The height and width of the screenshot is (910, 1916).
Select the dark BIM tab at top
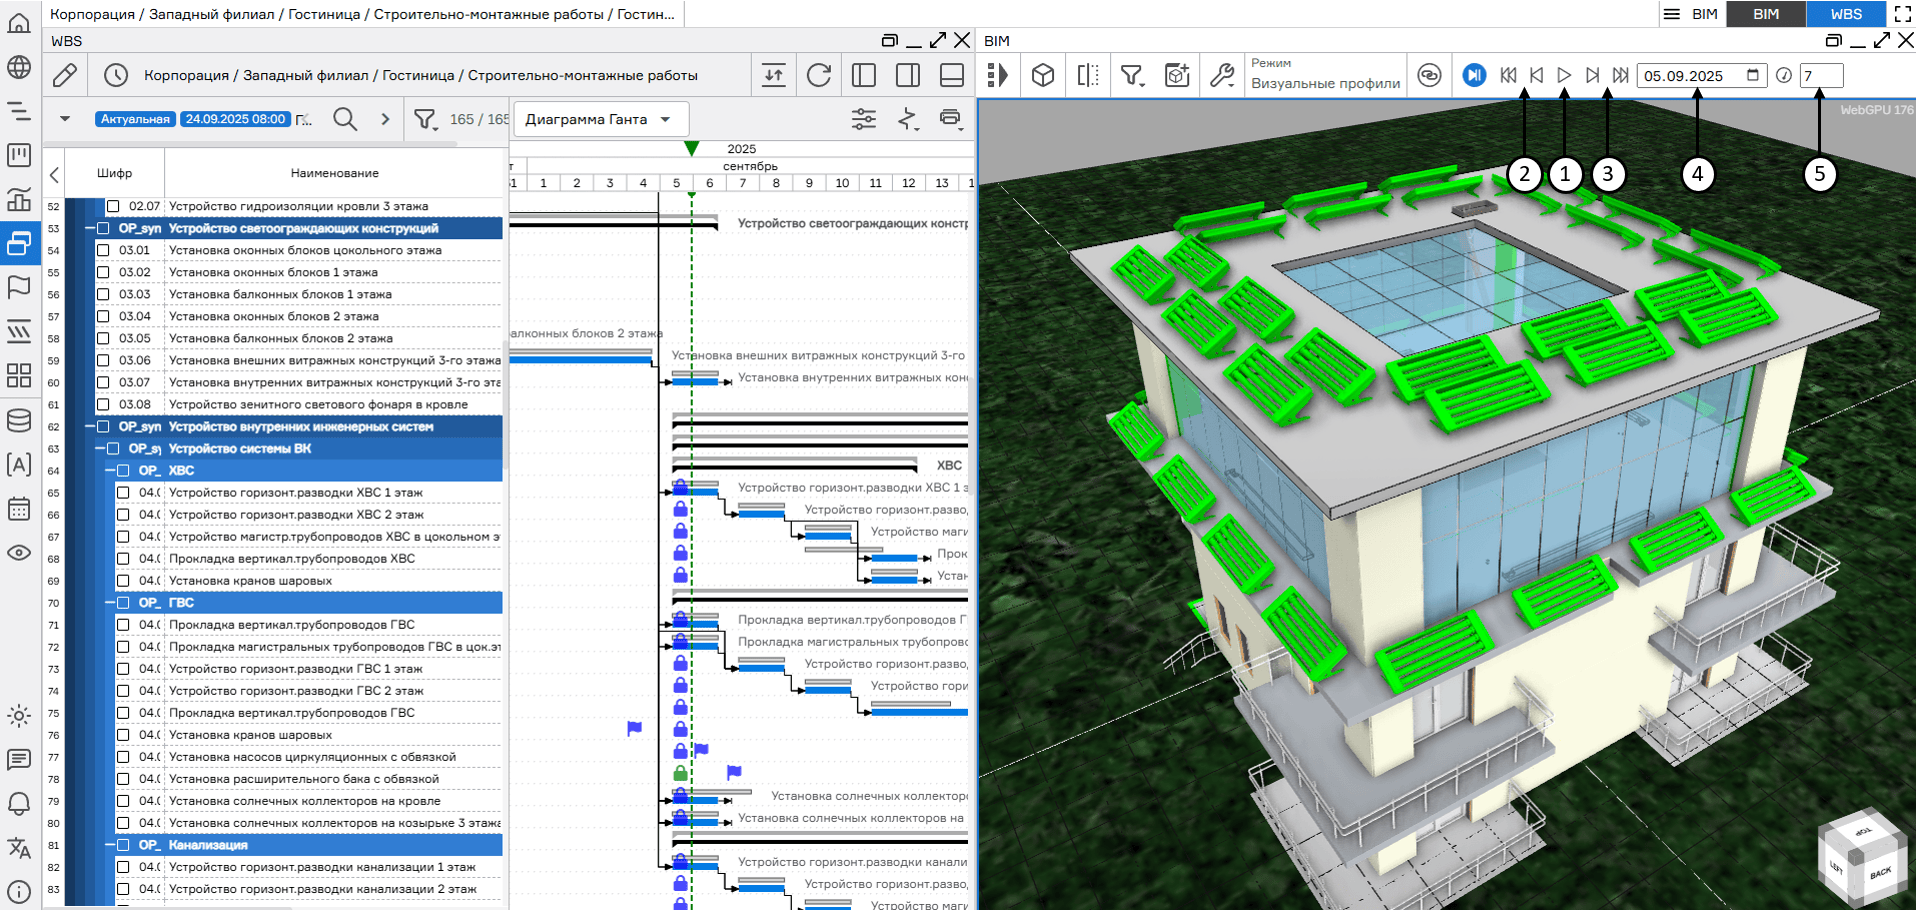(1766, 14)
